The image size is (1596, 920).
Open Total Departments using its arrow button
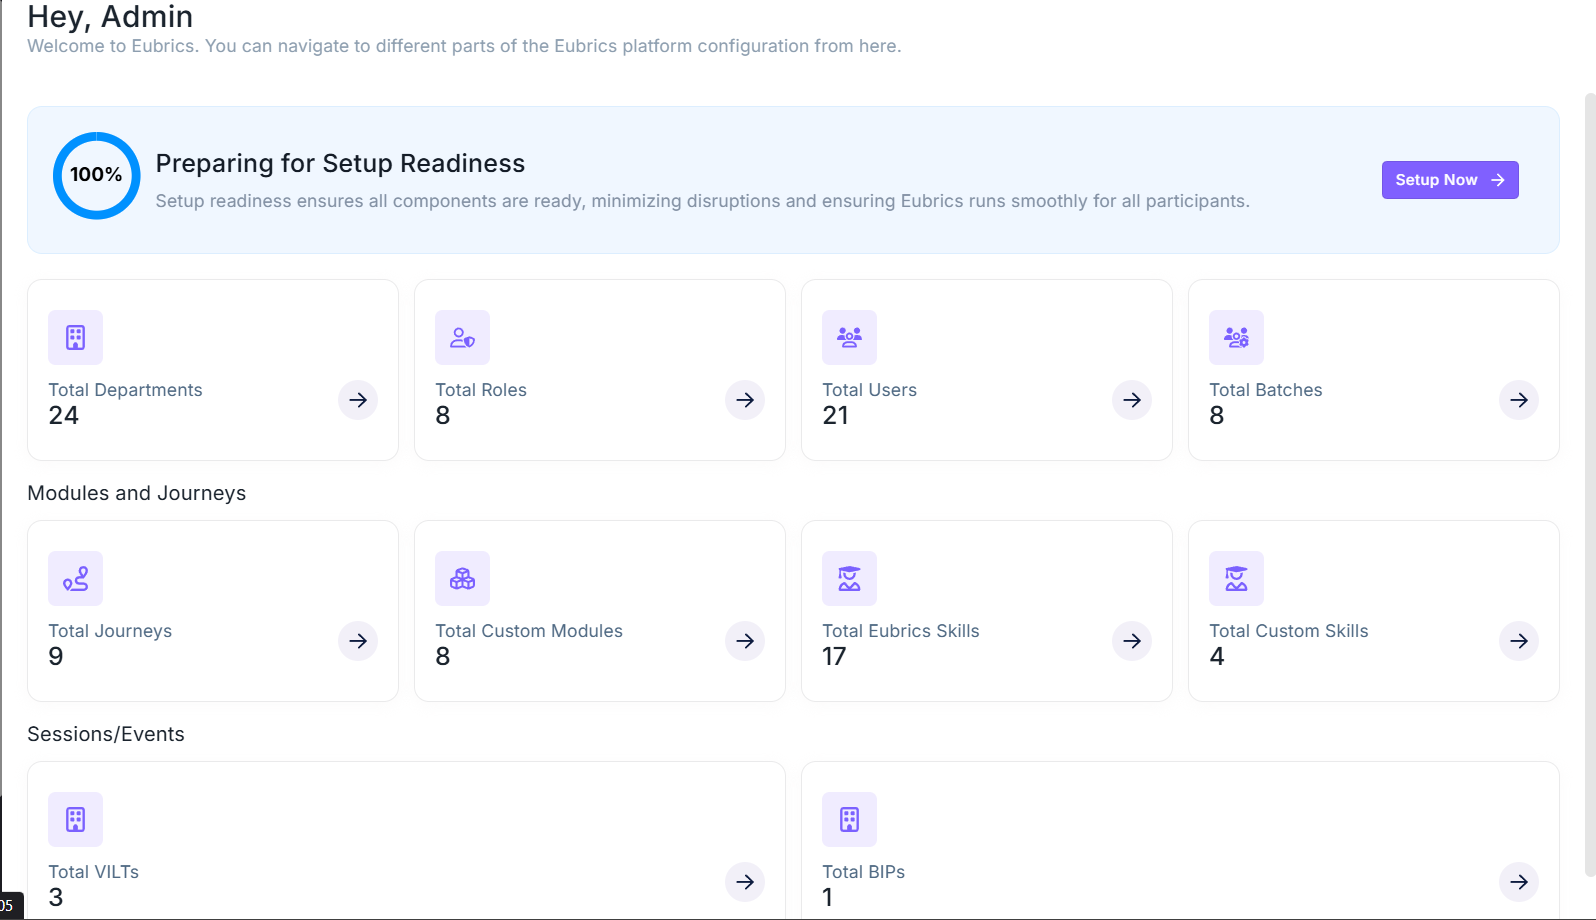[358, 400]
